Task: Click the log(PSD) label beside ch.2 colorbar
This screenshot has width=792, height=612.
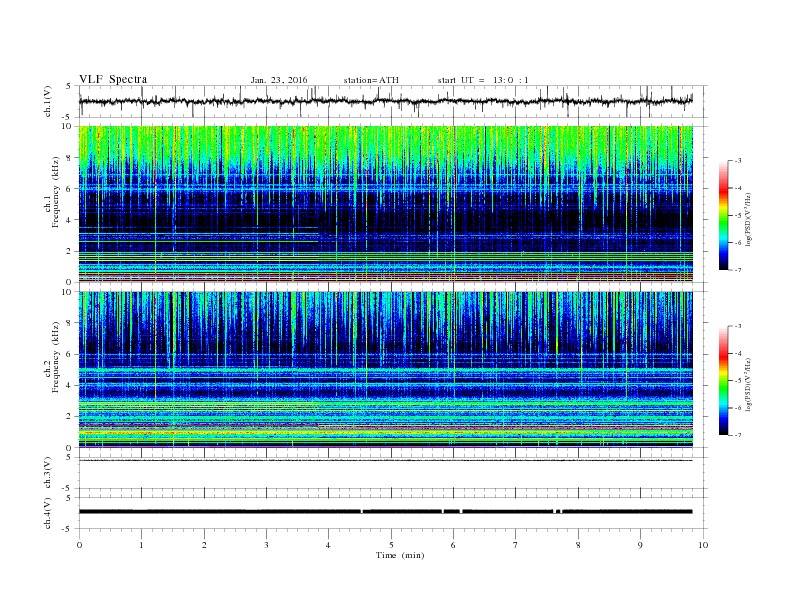Action: [x=748, y=385]
